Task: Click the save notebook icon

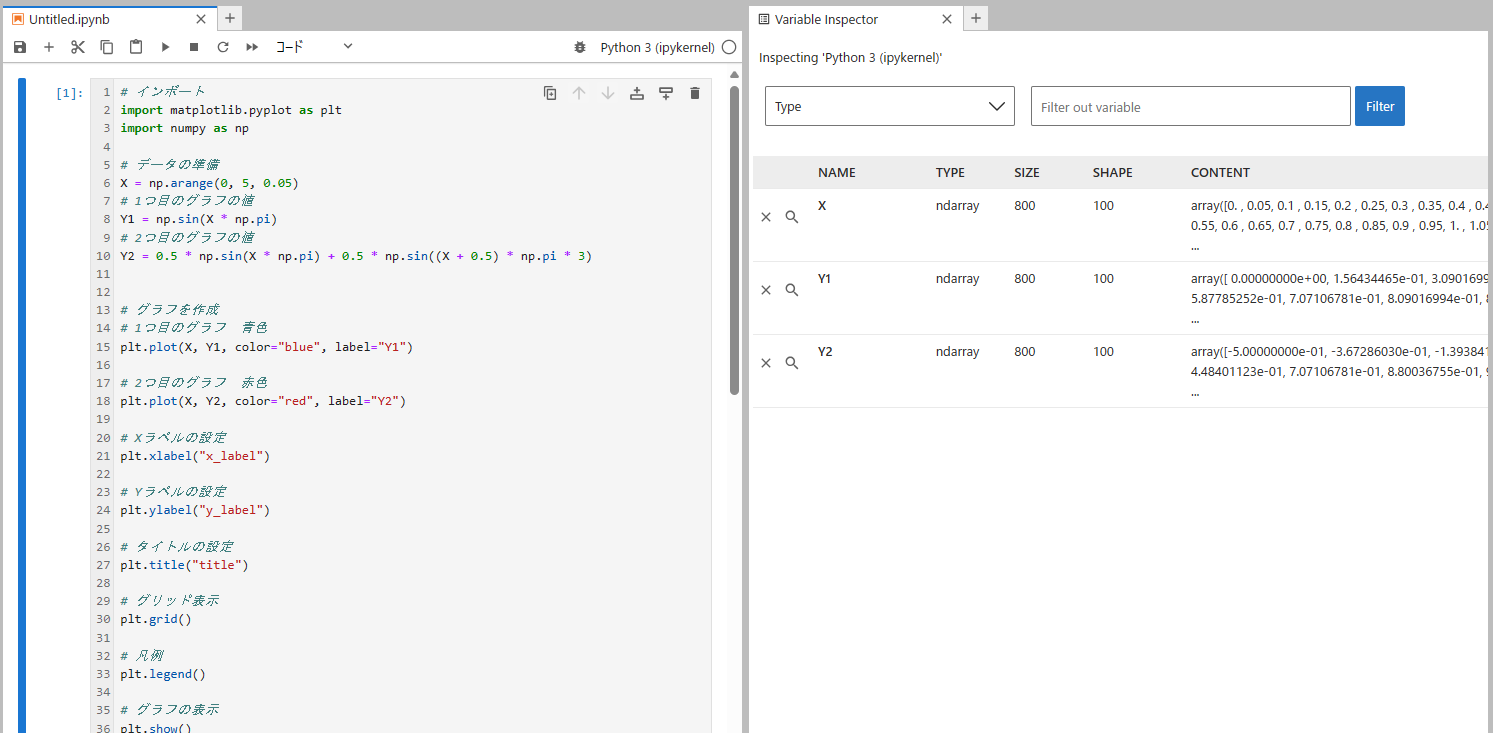Action: tap(20, 47)
